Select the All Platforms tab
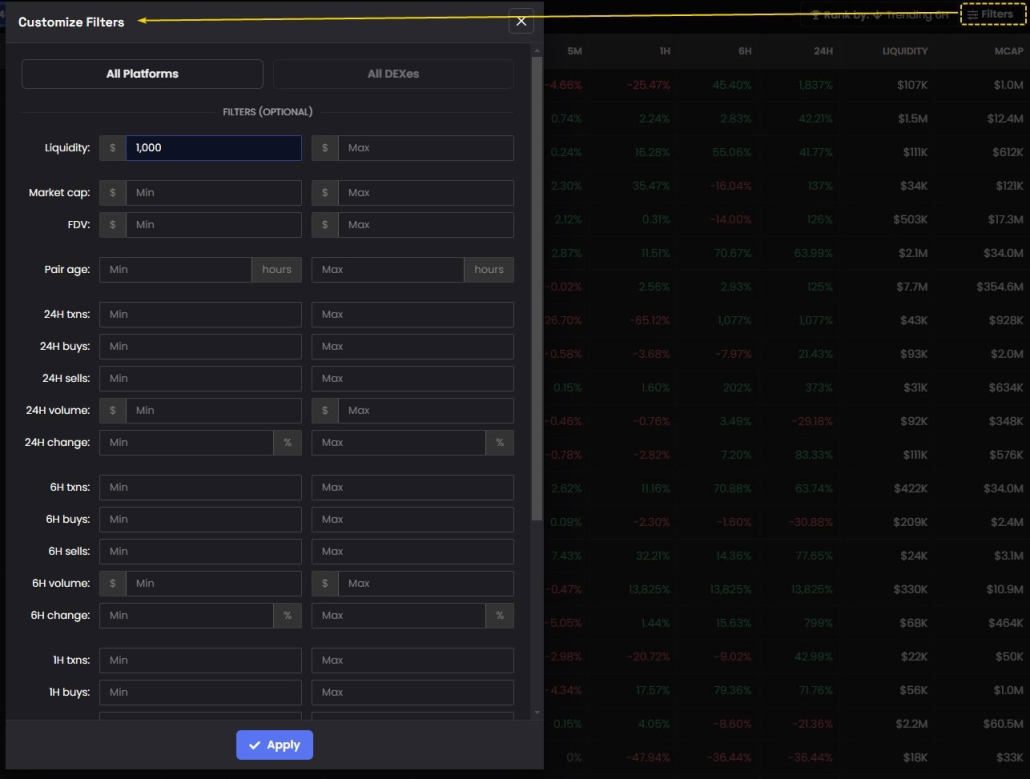1030x779 pixels. tap(142, 73)
